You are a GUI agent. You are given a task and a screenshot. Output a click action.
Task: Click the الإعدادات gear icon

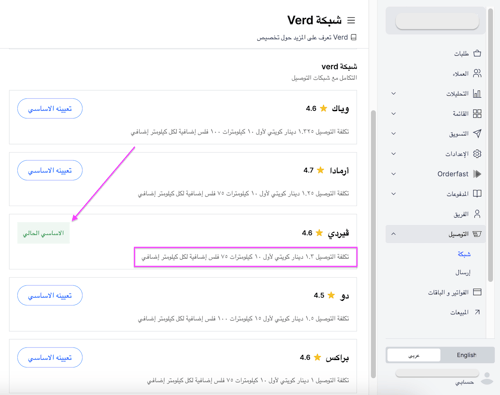(477, 154)
